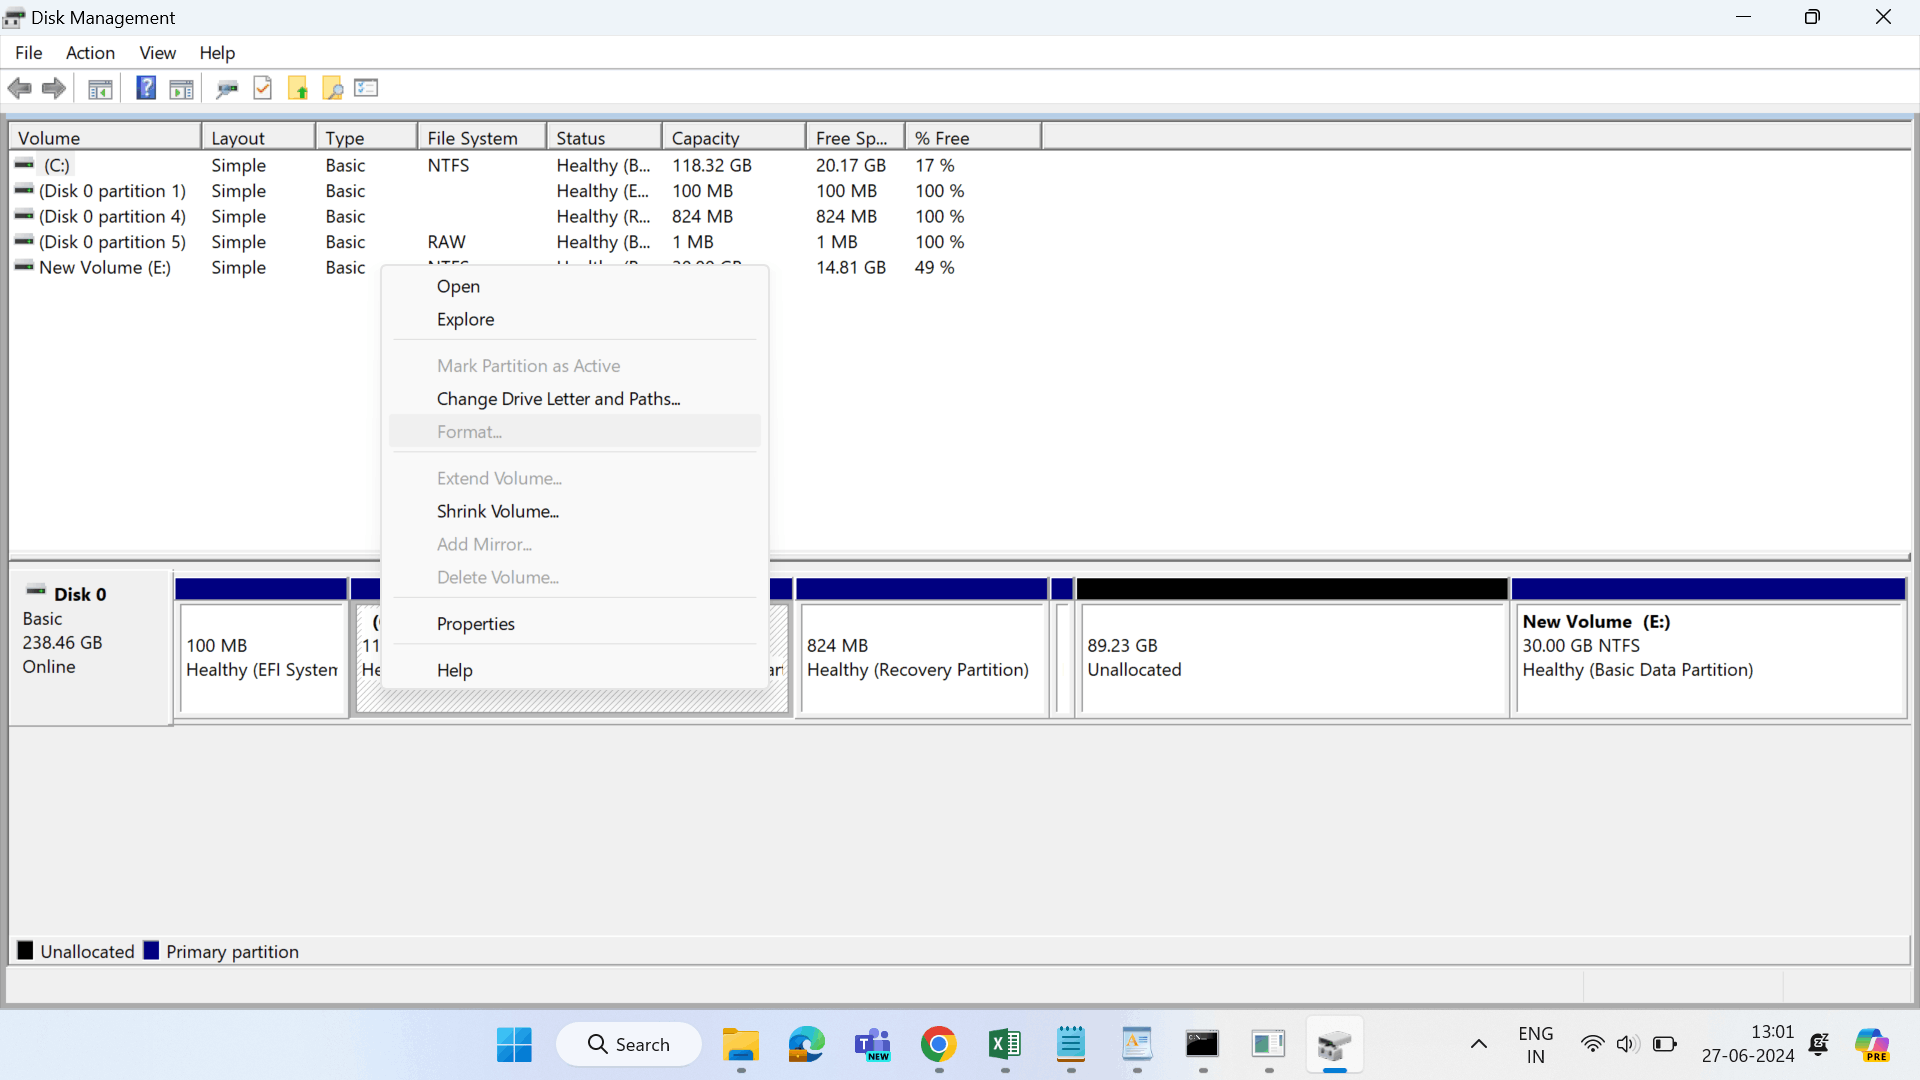Select Shrink Volume from the context menu

pyautogui.click(x=497, y=511)
